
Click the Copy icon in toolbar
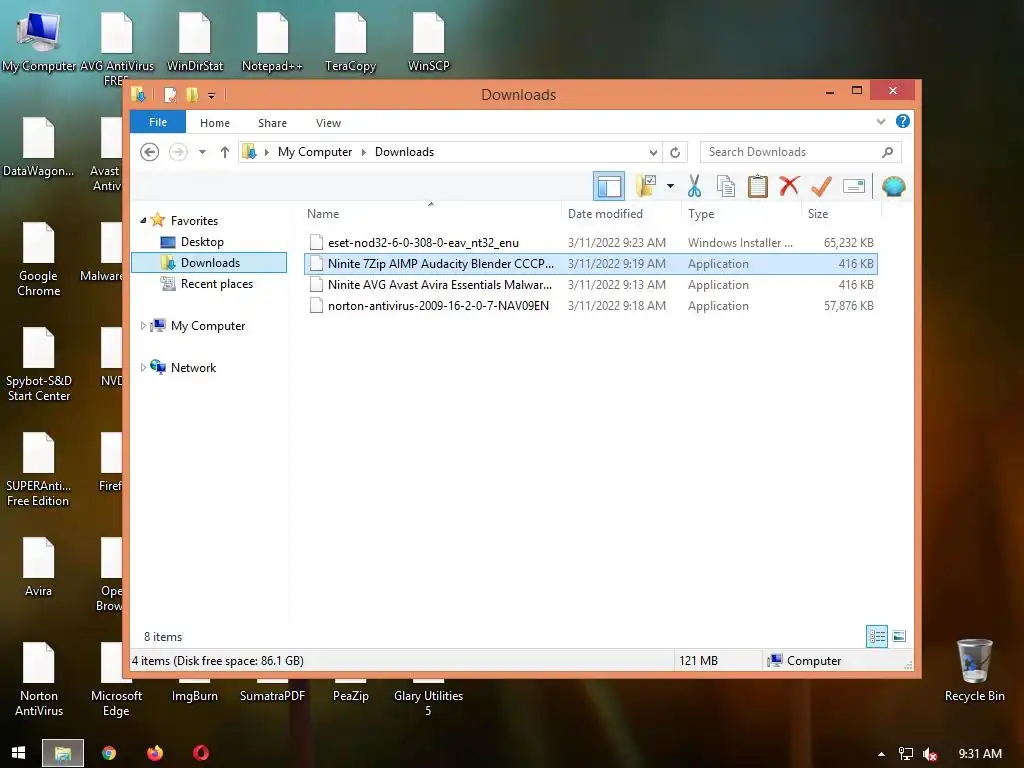[726, 186]
